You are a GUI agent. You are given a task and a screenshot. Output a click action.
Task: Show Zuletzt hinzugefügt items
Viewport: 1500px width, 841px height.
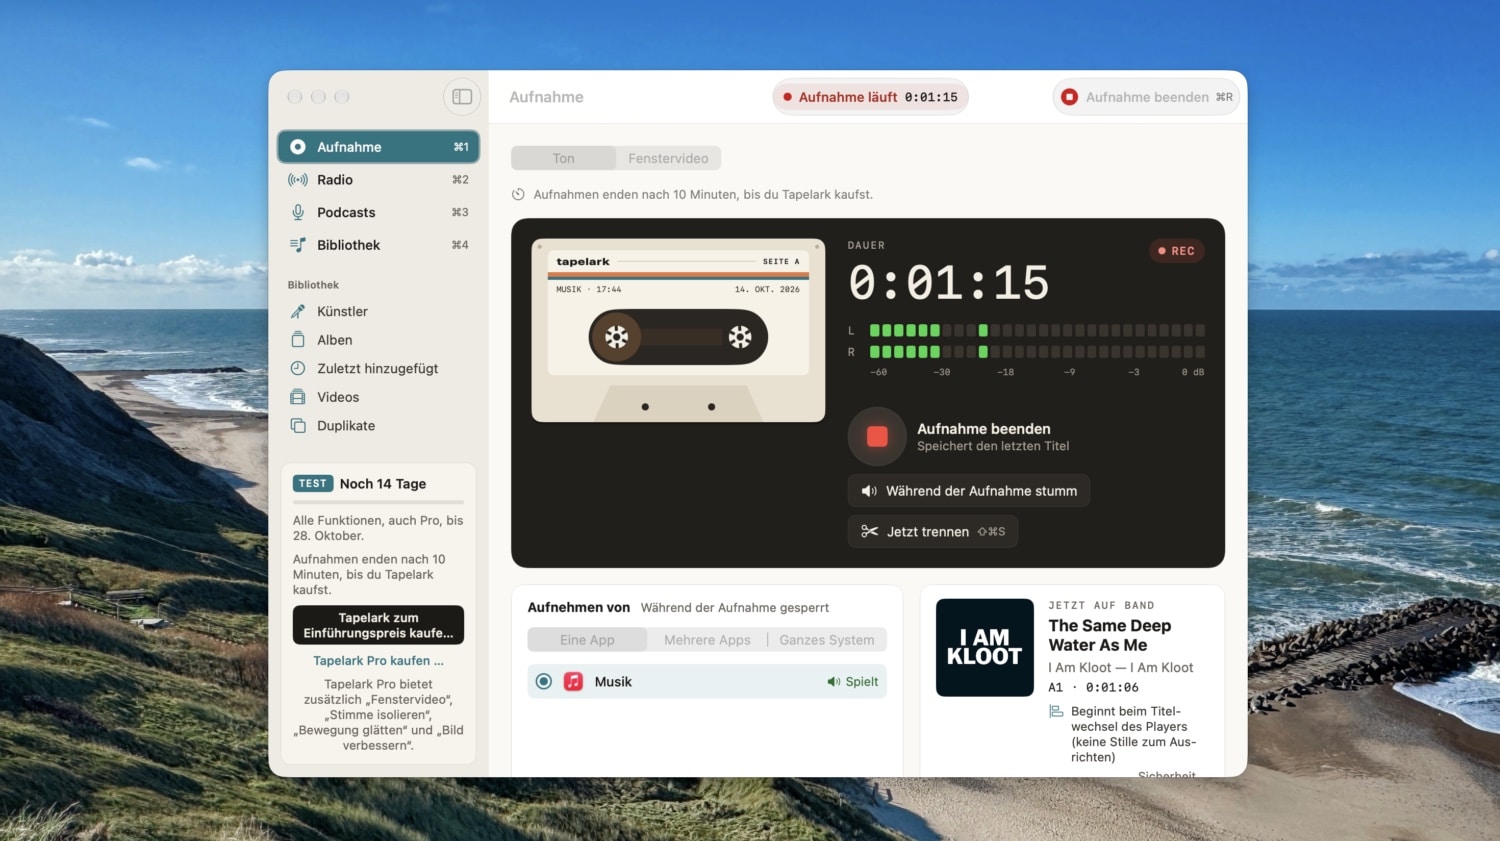point(378,369)
